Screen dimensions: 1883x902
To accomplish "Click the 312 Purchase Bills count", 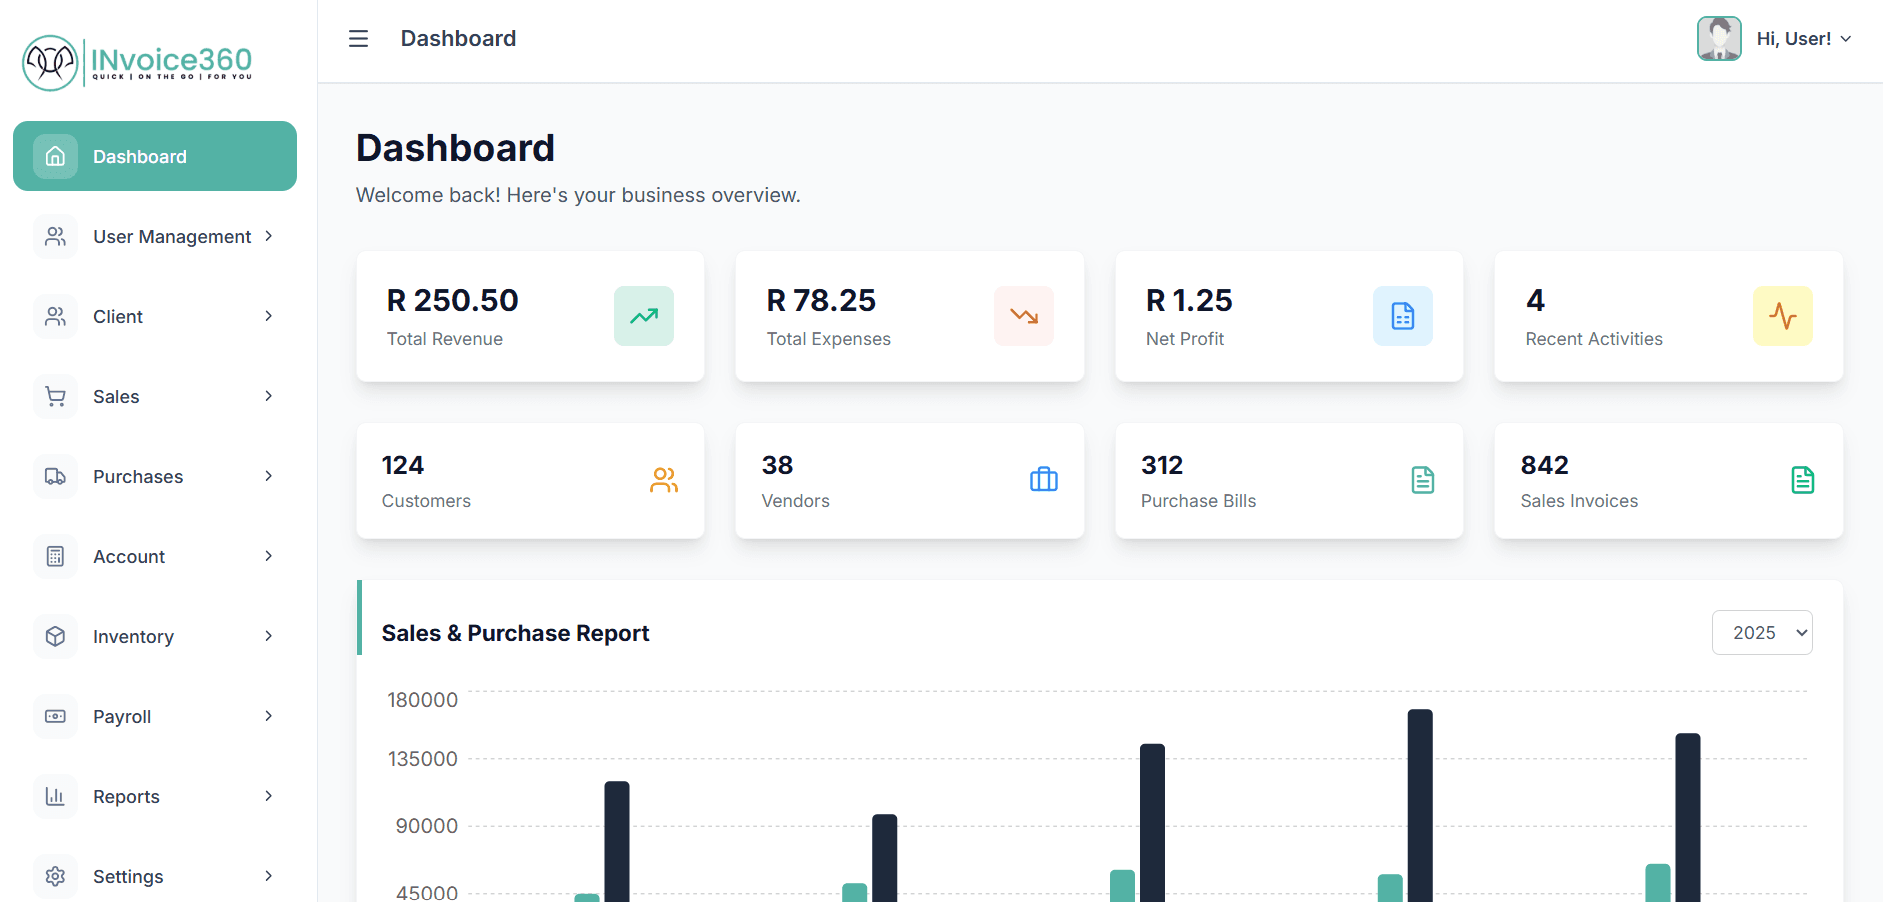I will coord(1162,465).
